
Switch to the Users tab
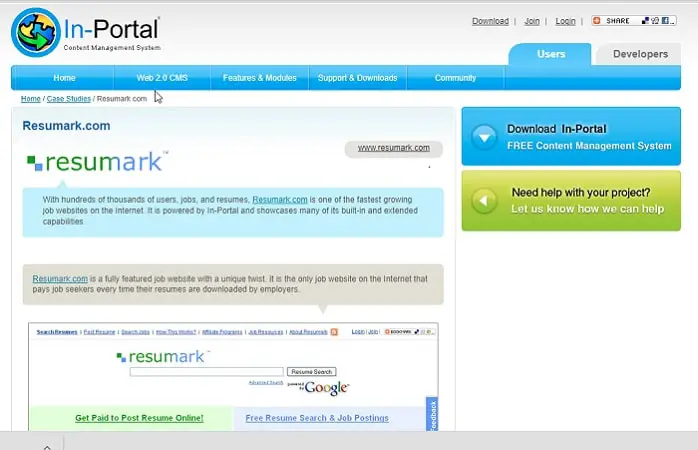(551, 54)
